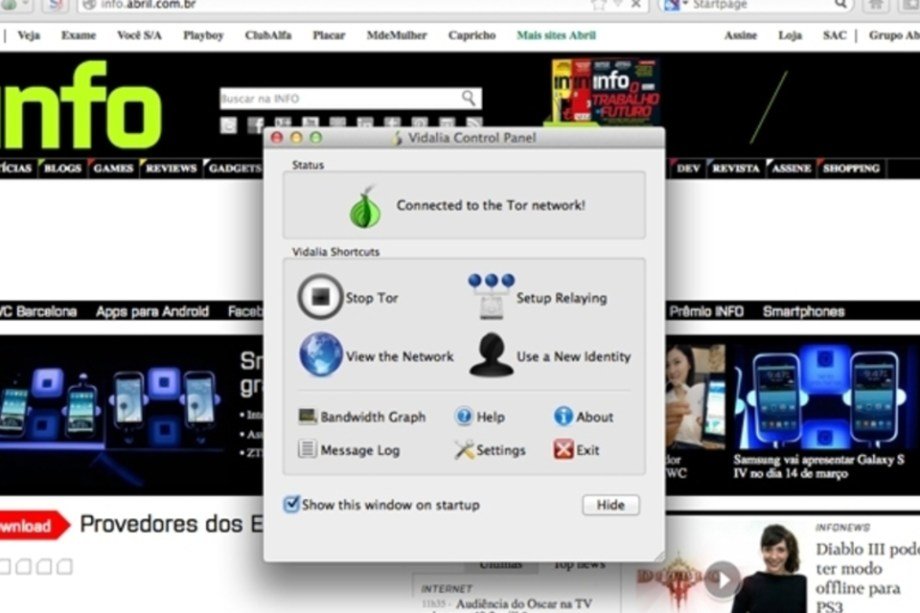Click the Assine link in top bar
This screenshot has width=920, height=613.
tap(740, 35)
